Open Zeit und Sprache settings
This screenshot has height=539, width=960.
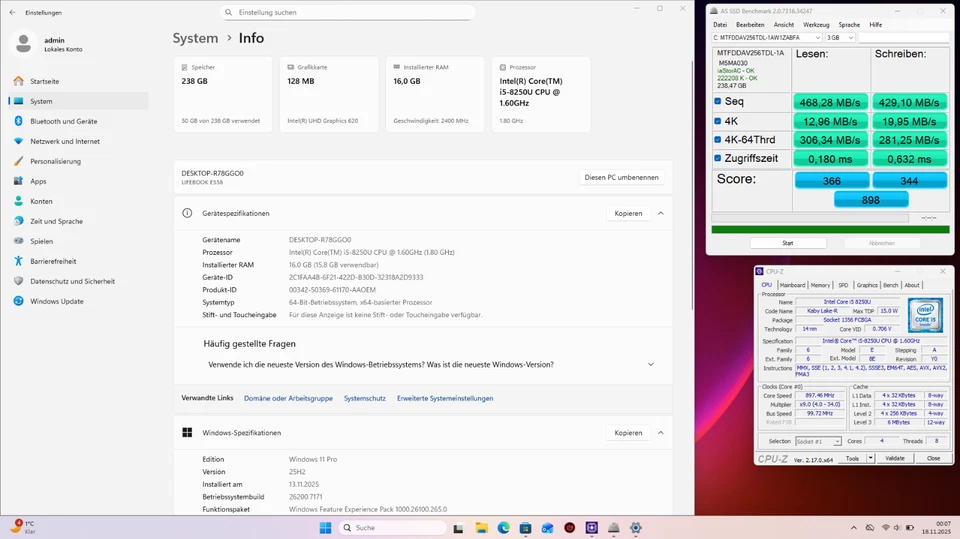pos(78,222)
